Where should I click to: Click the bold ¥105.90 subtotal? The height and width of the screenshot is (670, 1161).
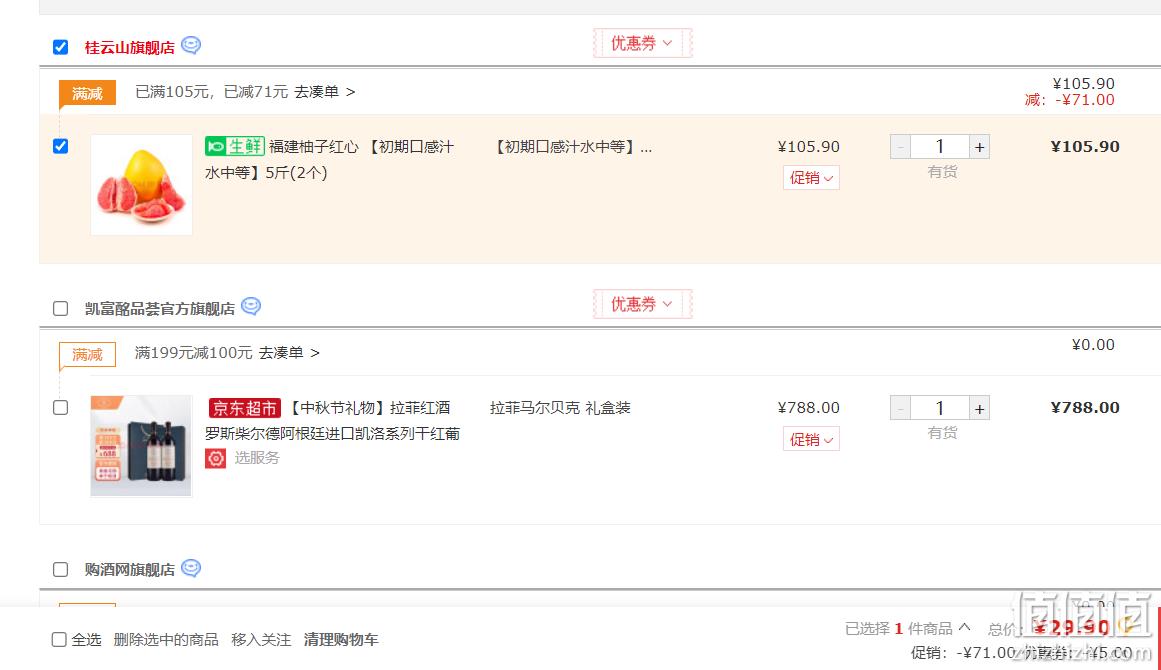pos(1085,146)
